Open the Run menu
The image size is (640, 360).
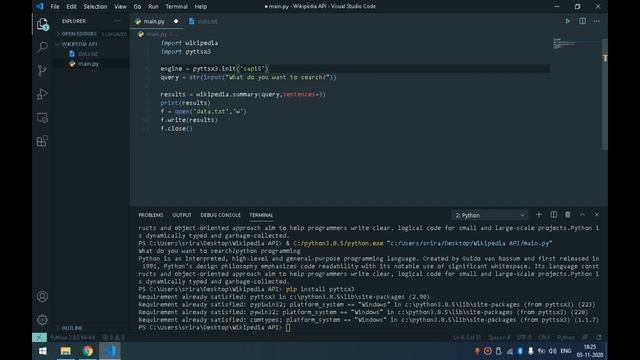153,7
